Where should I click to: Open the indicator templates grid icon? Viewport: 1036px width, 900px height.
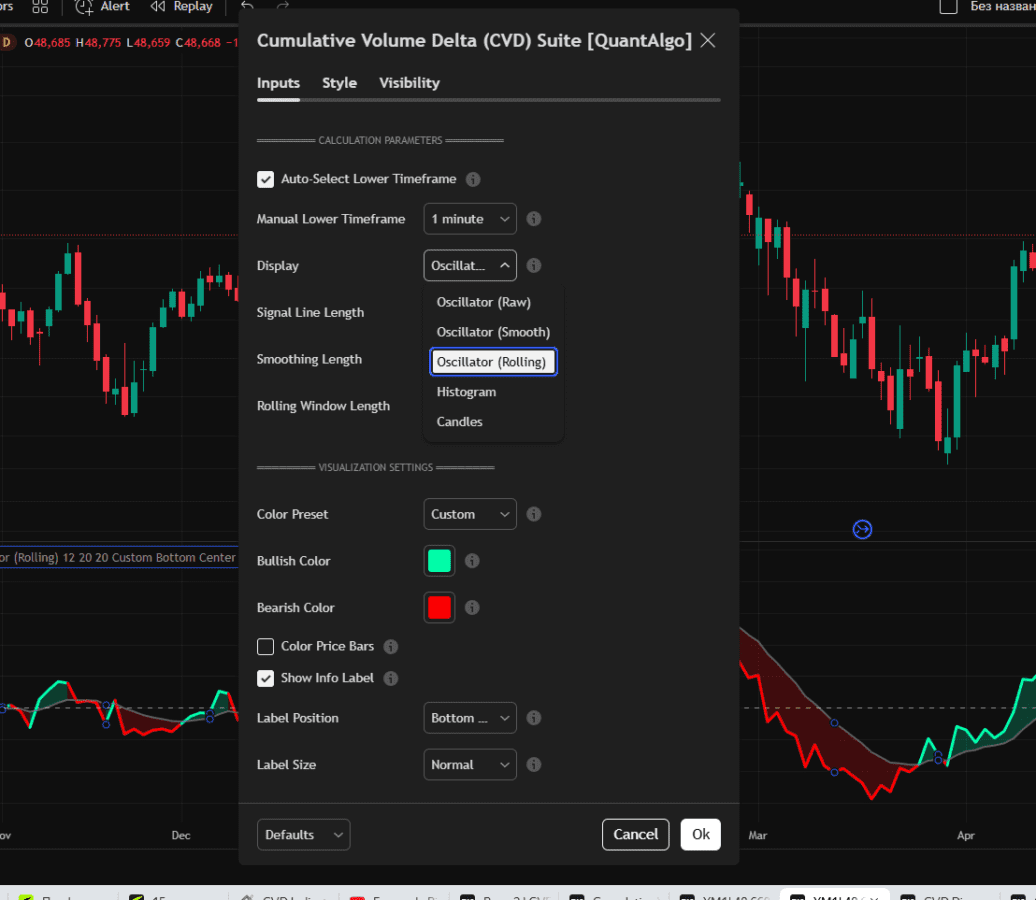coord(40,7)
